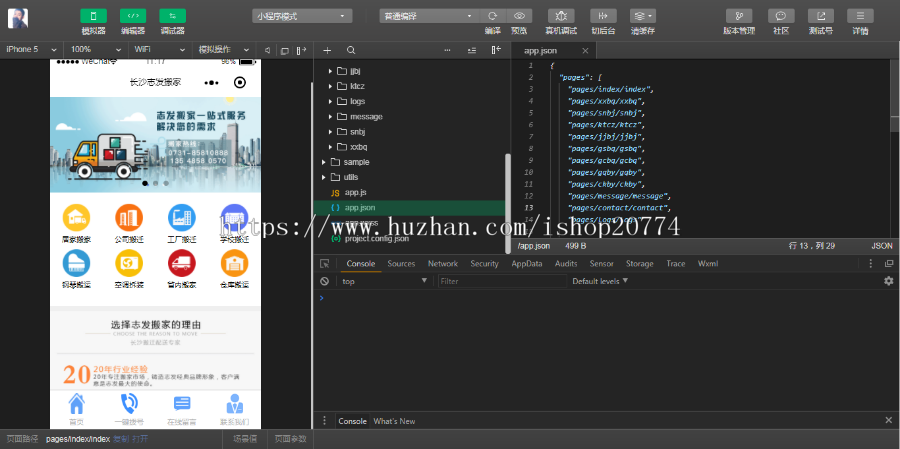The image size is (900, 449).
Task: Click the piano moving service icon
Action: [x=76, y=264]
